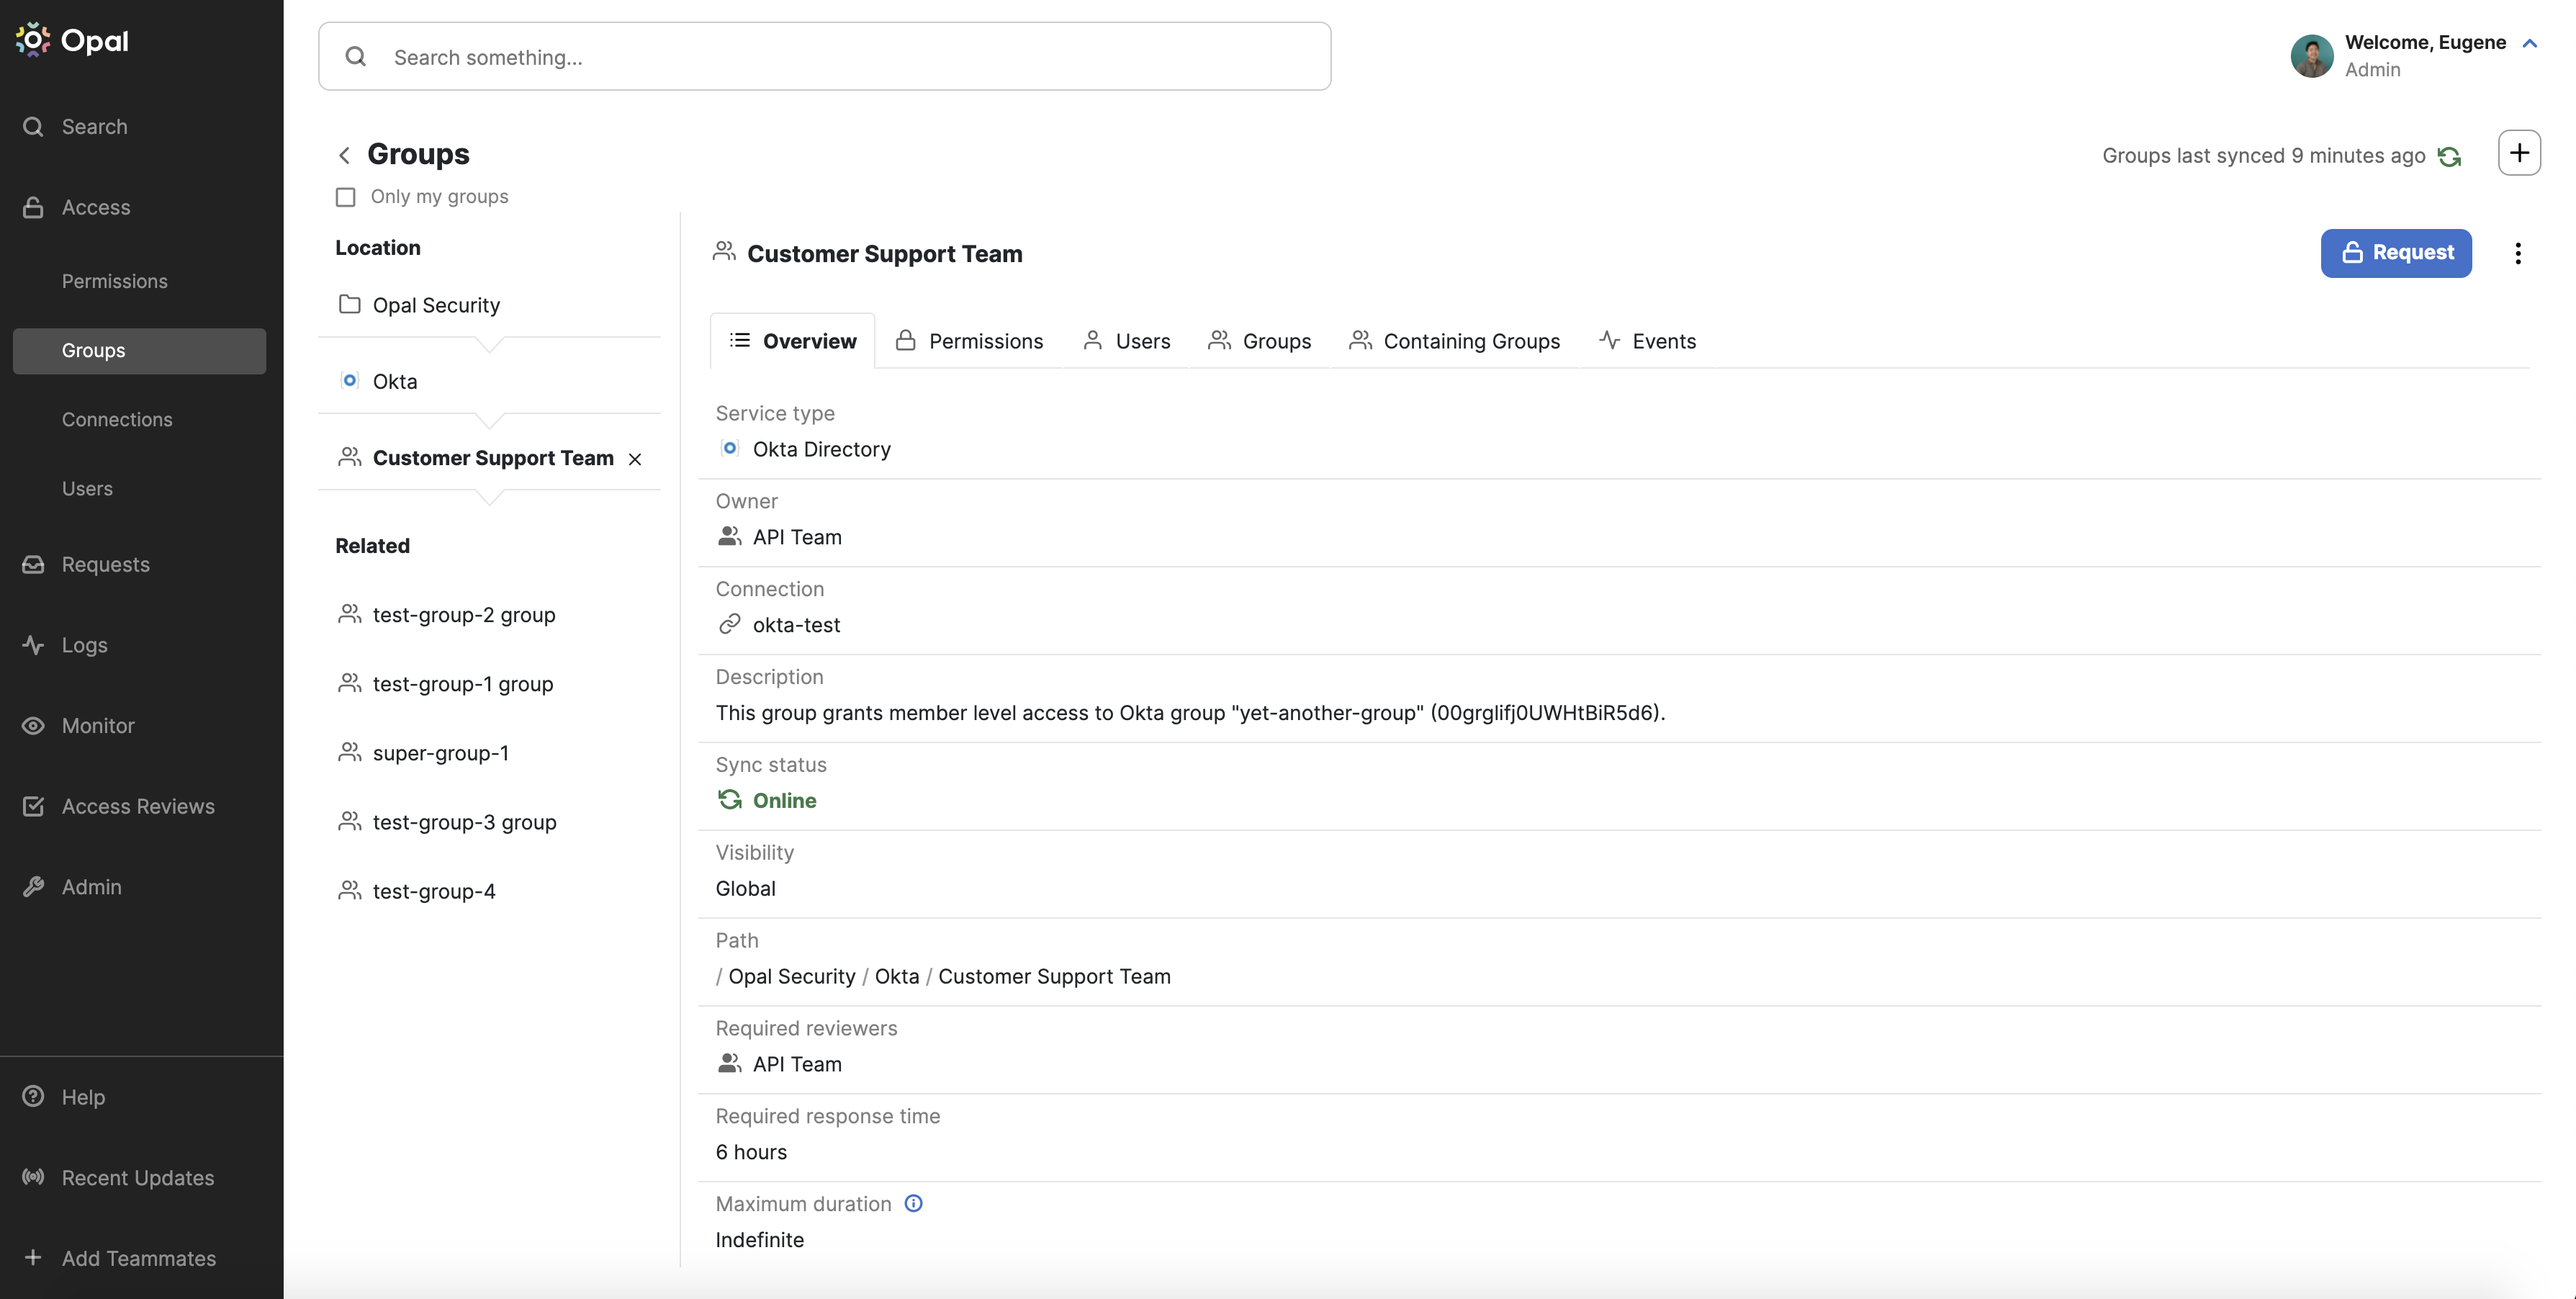This screenshot has height=1299, width=2576.
Task: Click Groups last synced 9 minutes ago text
Action: pyautogui.click(x=2263, y=156)
